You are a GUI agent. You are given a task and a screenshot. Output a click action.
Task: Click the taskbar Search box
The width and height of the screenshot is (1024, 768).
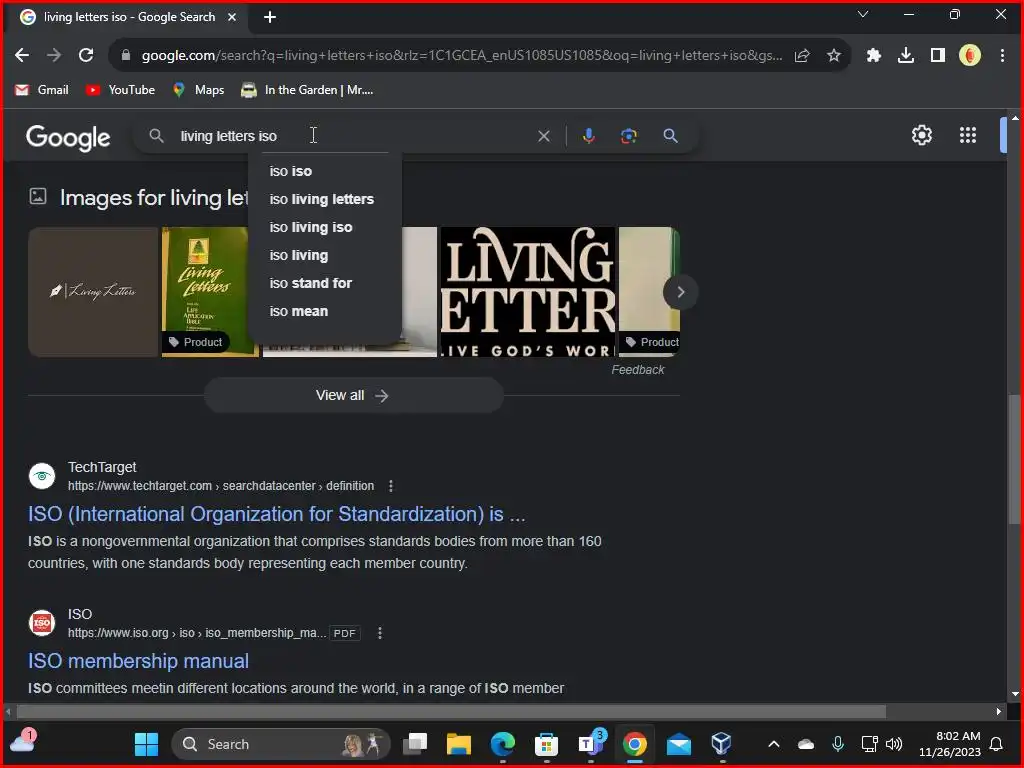(281, 744)
